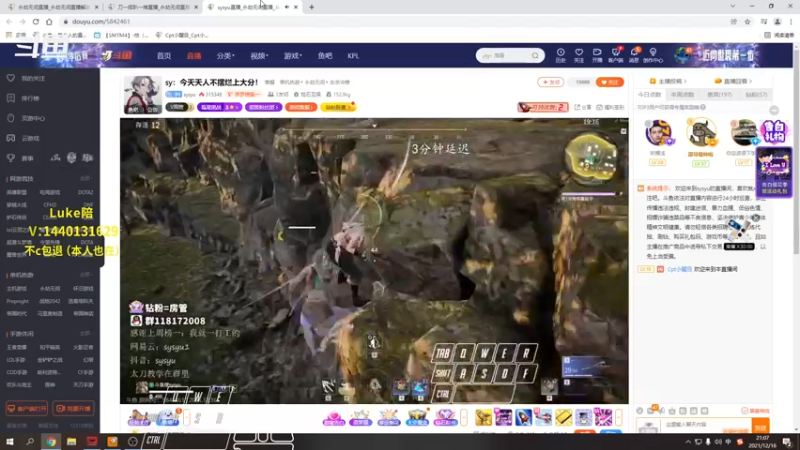Open the Windows Start menu
The image size is (800, 450).
10,442
